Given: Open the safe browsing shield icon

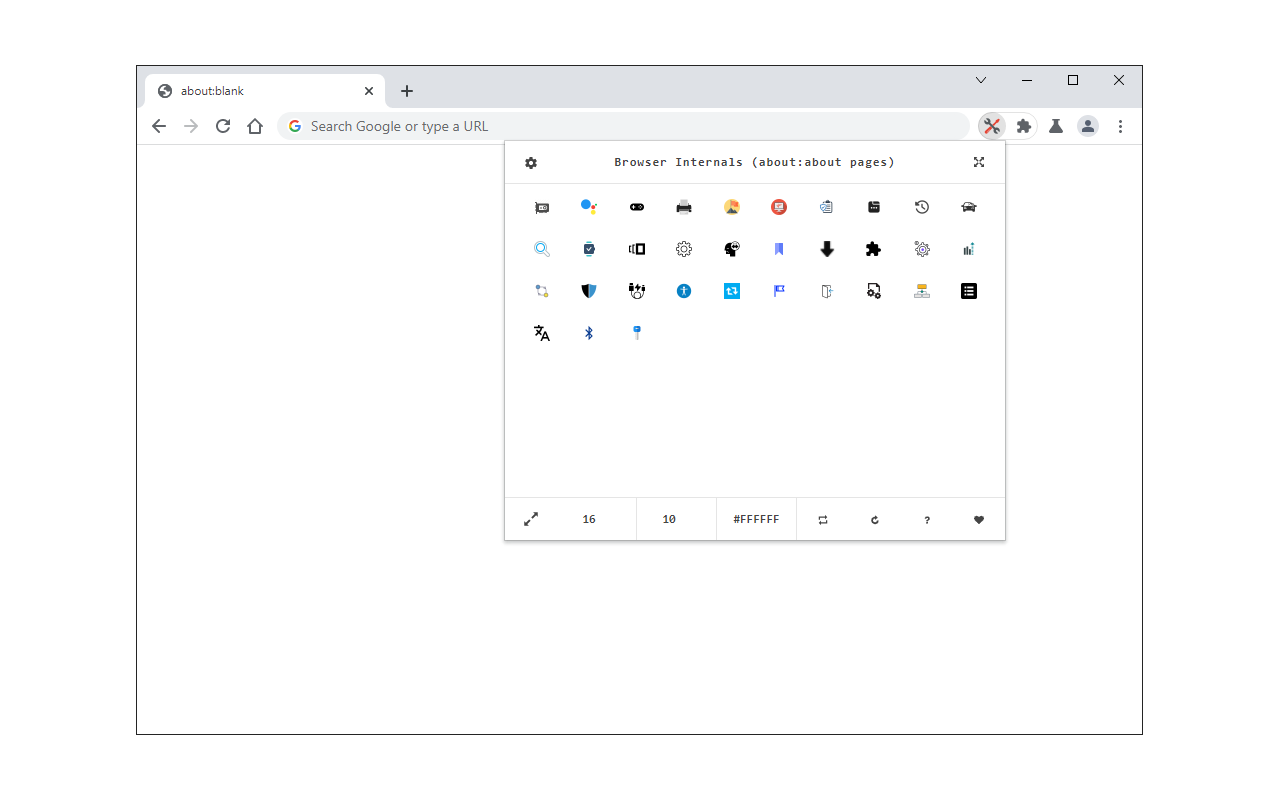Looking at the screenshot, I should pos(589,291).
